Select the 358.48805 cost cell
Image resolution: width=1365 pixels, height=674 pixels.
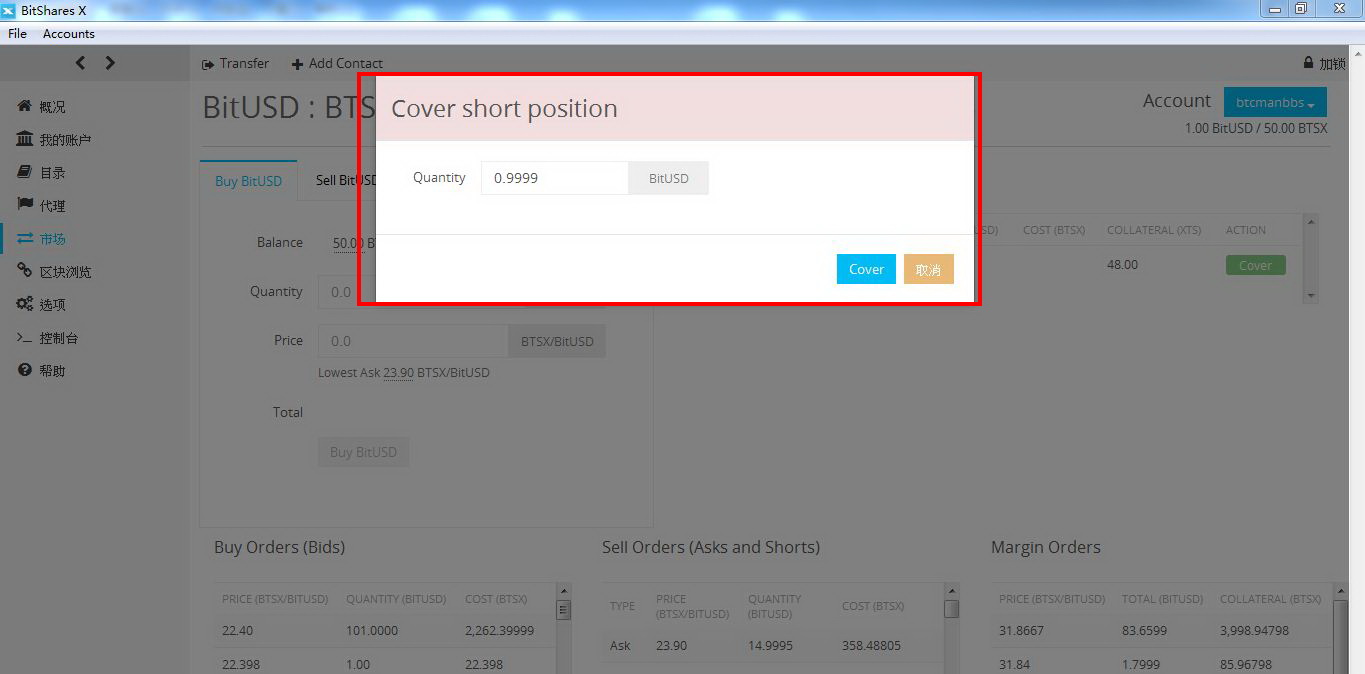coord(871,646)
